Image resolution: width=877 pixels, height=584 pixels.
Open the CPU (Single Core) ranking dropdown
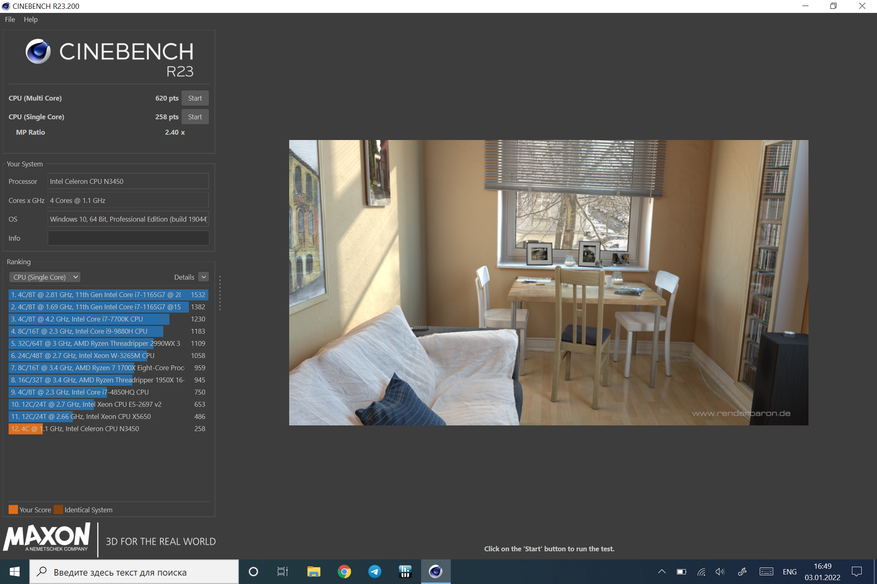[x=45, y=277]
